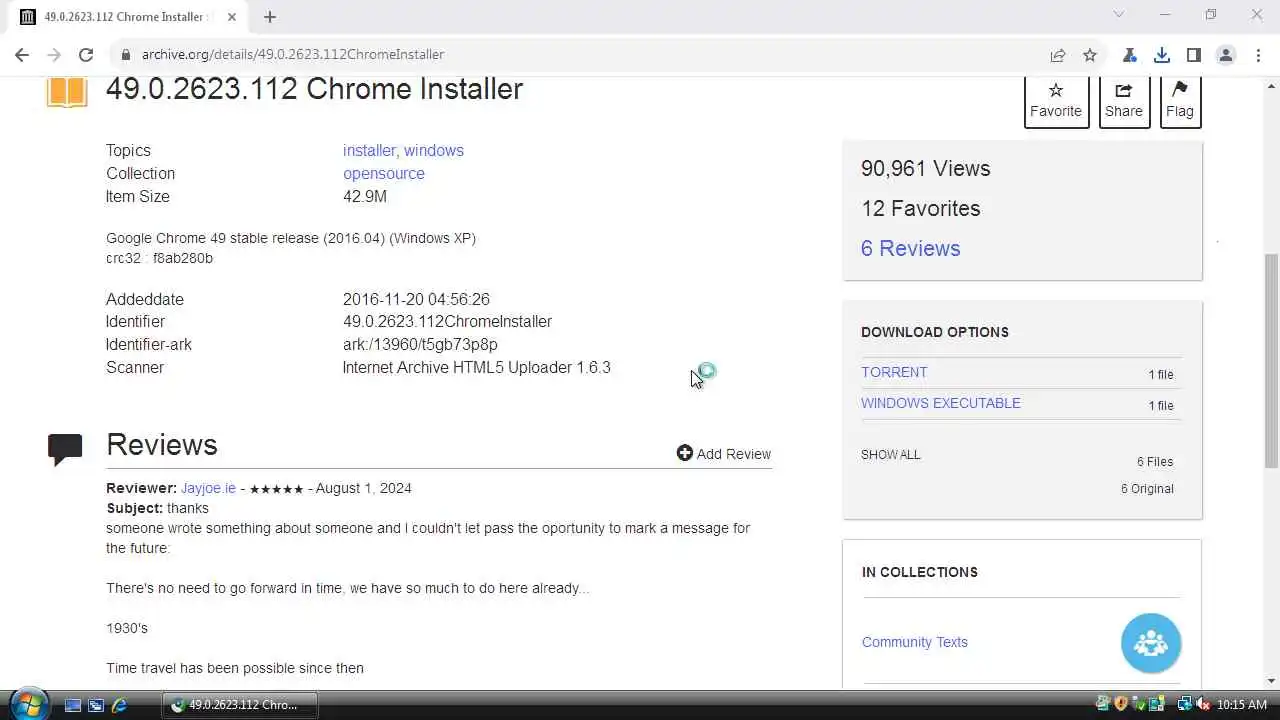Click the 10:15 AM clock
The width and height of the screenshot is (1280, 720).
(x=1242, y=705)
